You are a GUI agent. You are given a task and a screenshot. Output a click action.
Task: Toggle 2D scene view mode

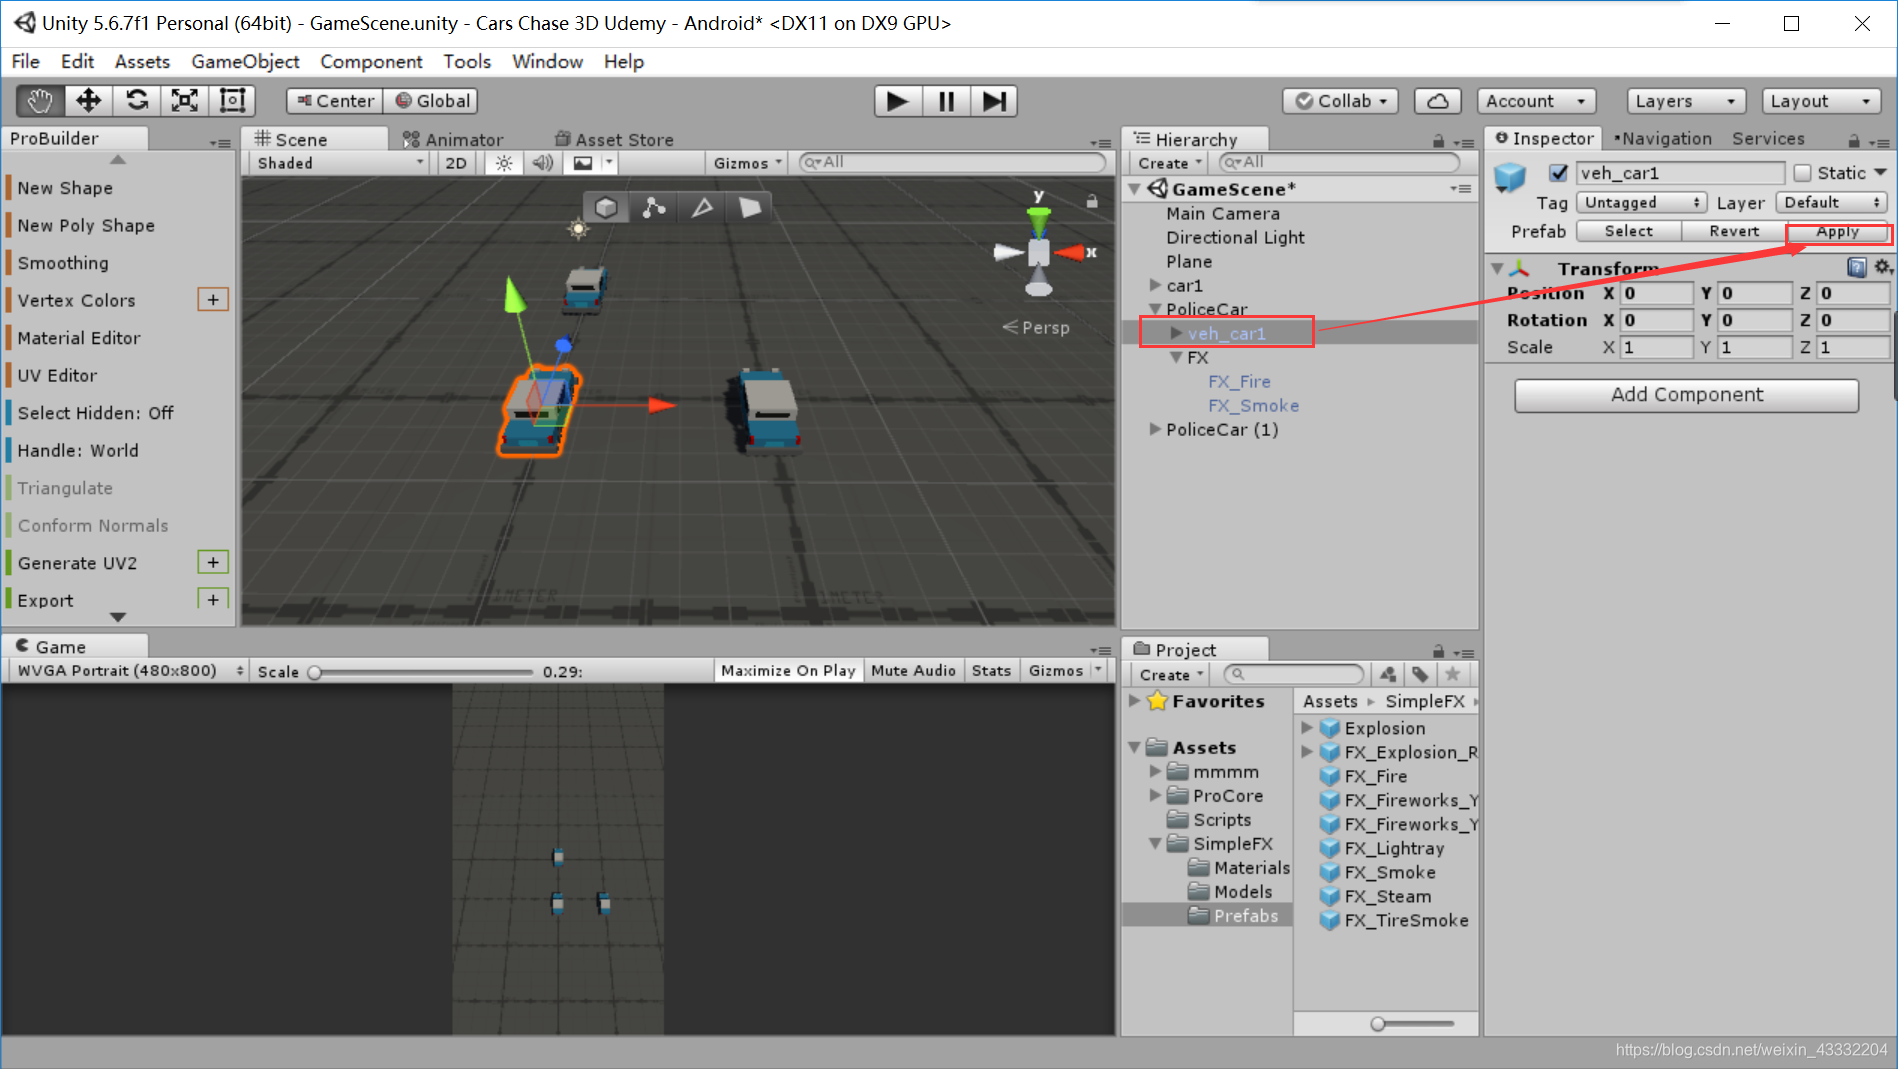pos(456,163)
